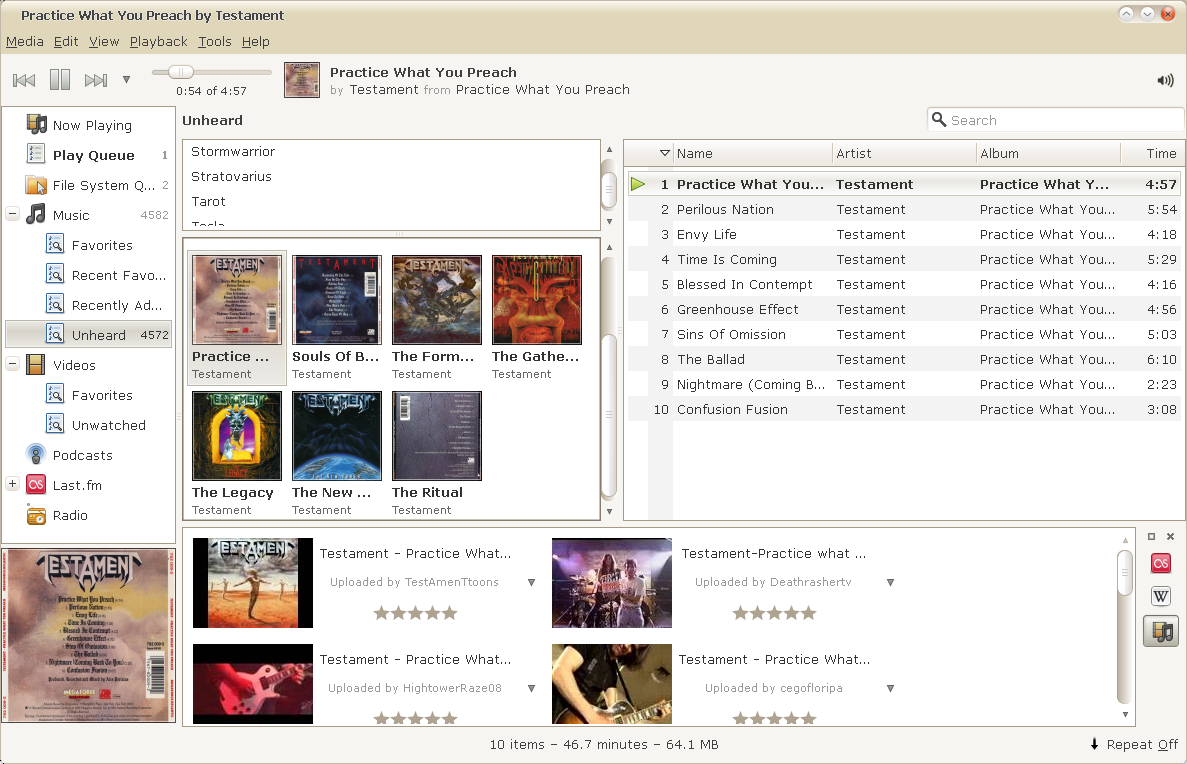Toggle Repeat Off mode
1187x764 pixels.
click(x=1134, y=744)
